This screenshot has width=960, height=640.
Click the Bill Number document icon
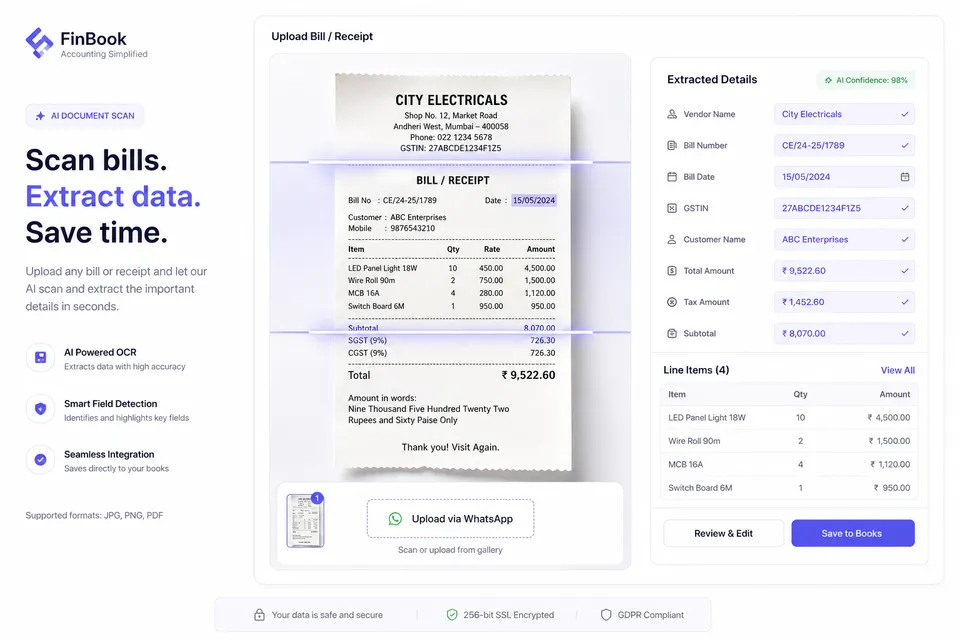tap(672, 145)
